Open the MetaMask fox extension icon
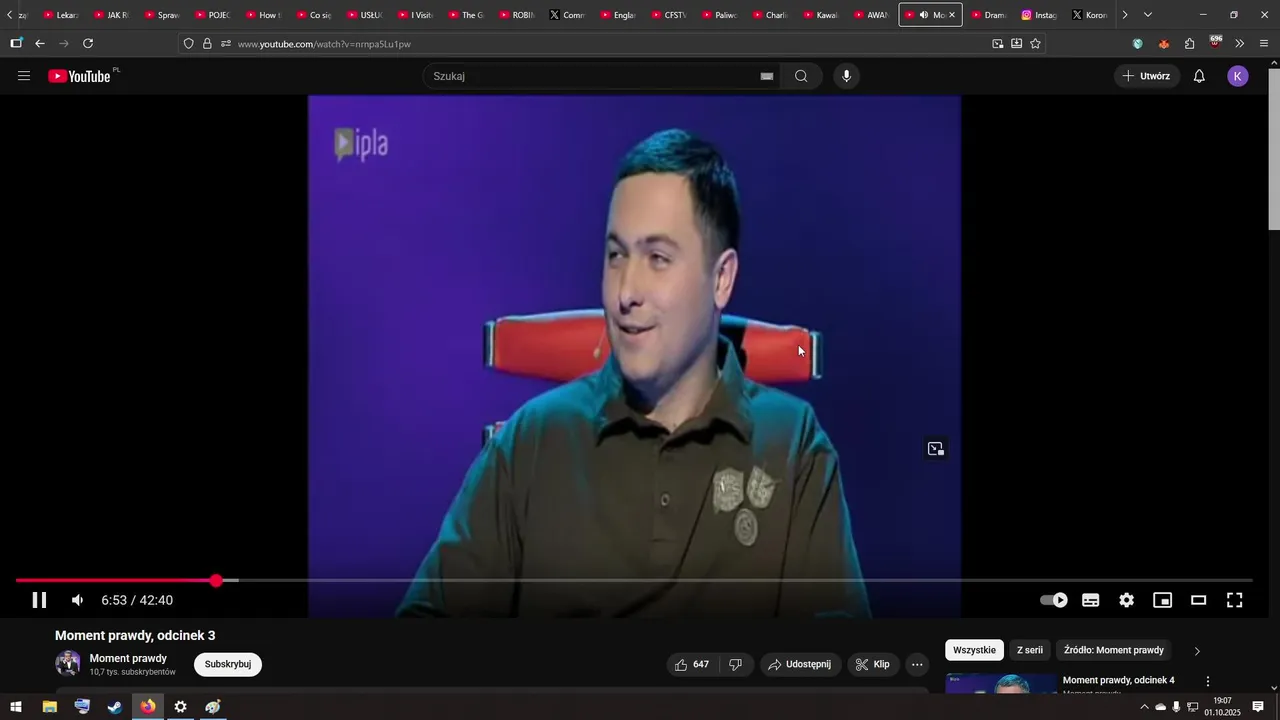This screenshot has width=1280, height=720. pyautogui.click(x=1163, y=44)
